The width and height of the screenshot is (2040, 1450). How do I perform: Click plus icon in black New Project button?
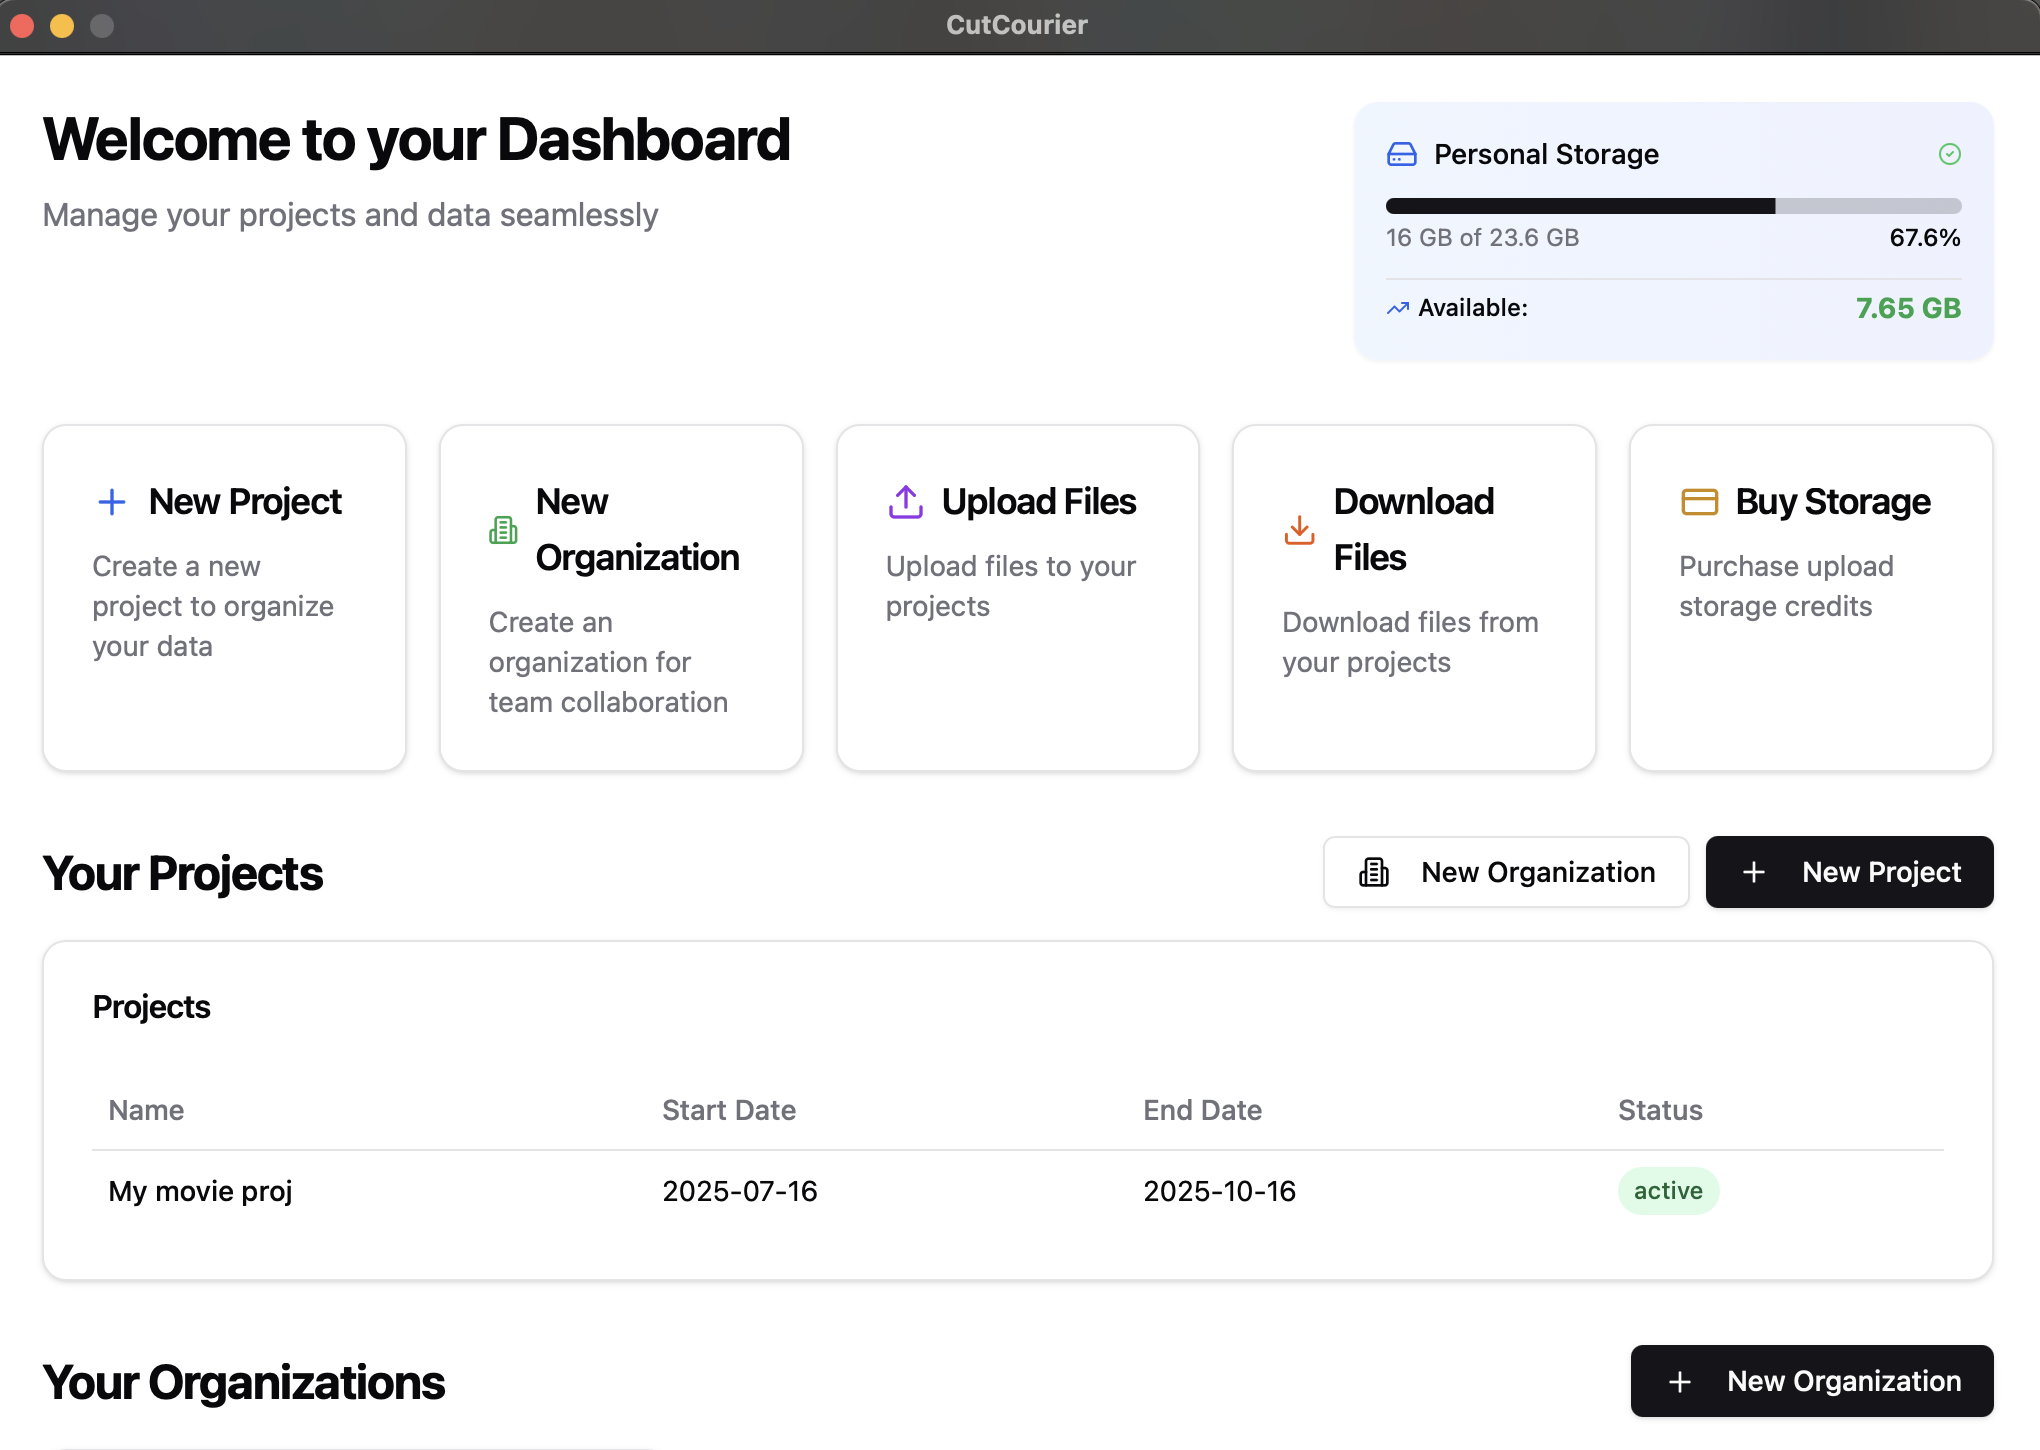1753,872
